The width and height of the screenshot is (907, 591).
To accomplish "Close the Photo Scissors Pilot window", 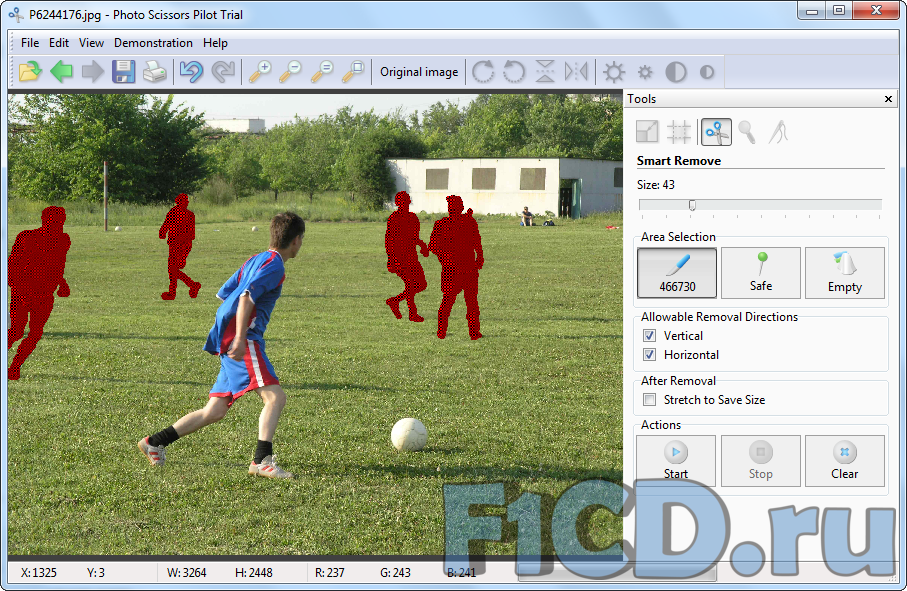I will coord(876,11).
